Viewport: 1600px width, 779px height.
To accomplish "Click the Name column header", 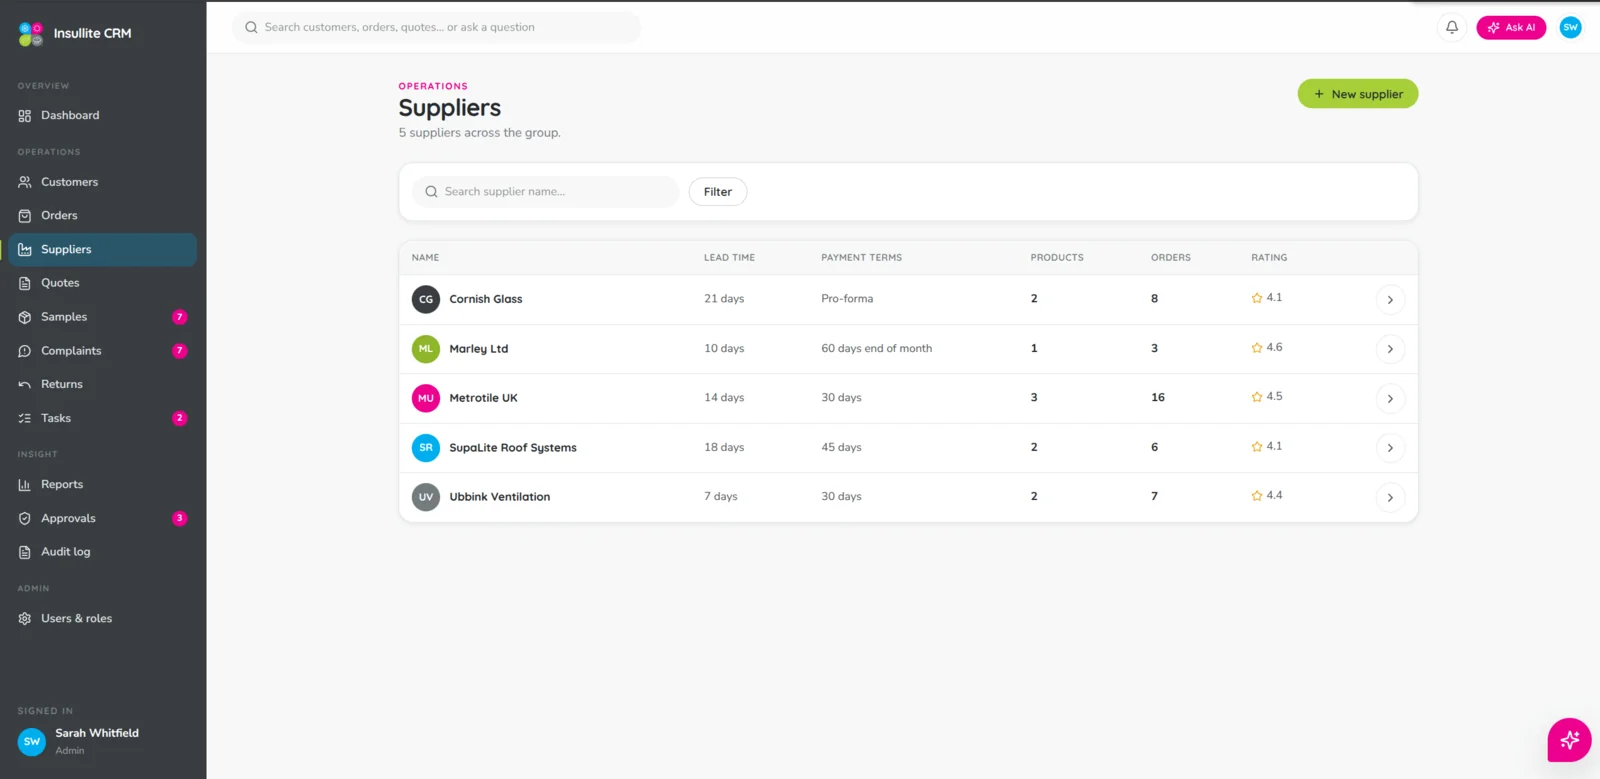I will tap(425, 258).
